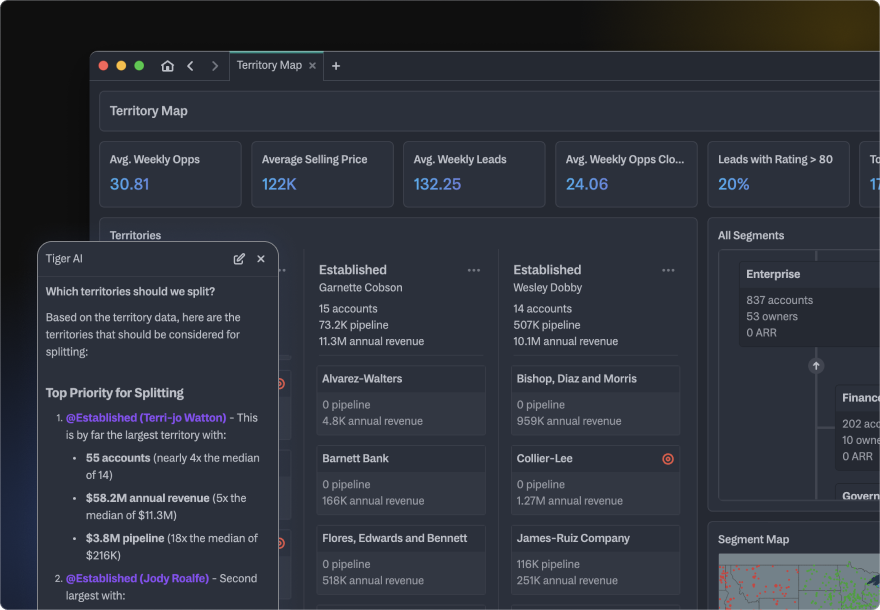Viewport: 880px width, 610px height.
Task: Click the 24.06 value
Action: pyautogui.click(x=586, y=184)
